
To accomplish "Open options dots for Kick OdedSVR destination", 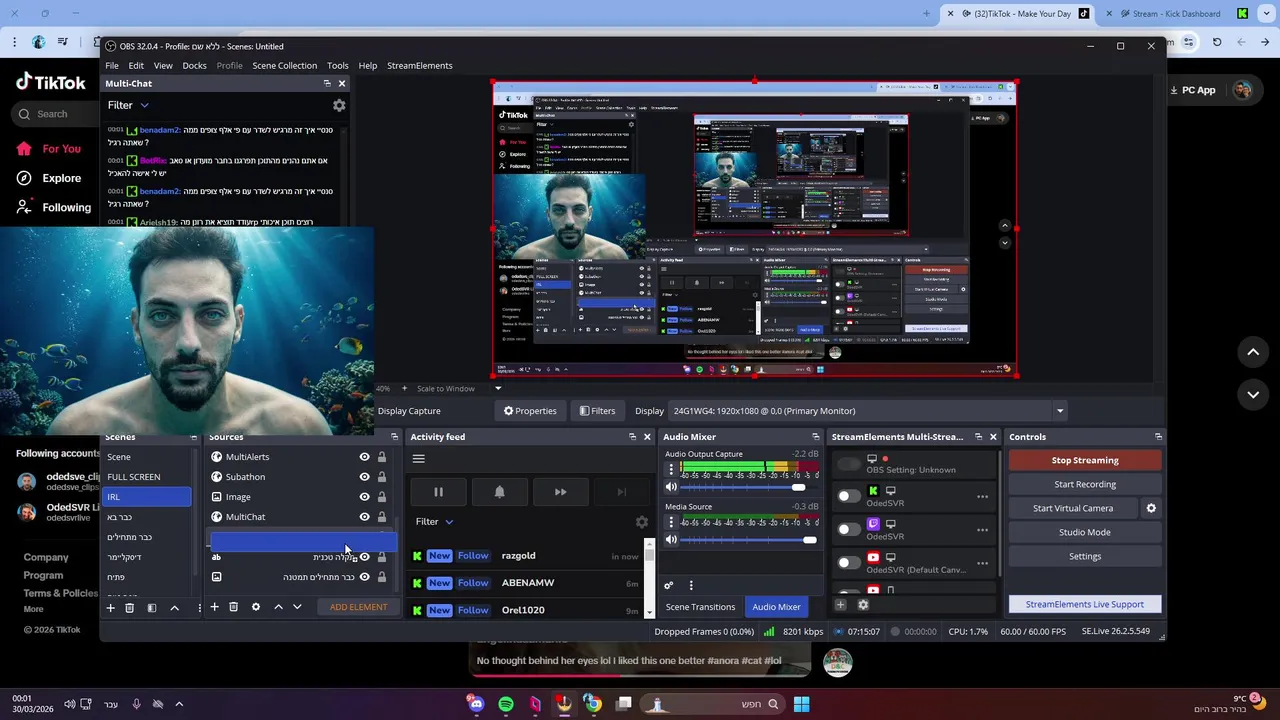I will 982,497.
